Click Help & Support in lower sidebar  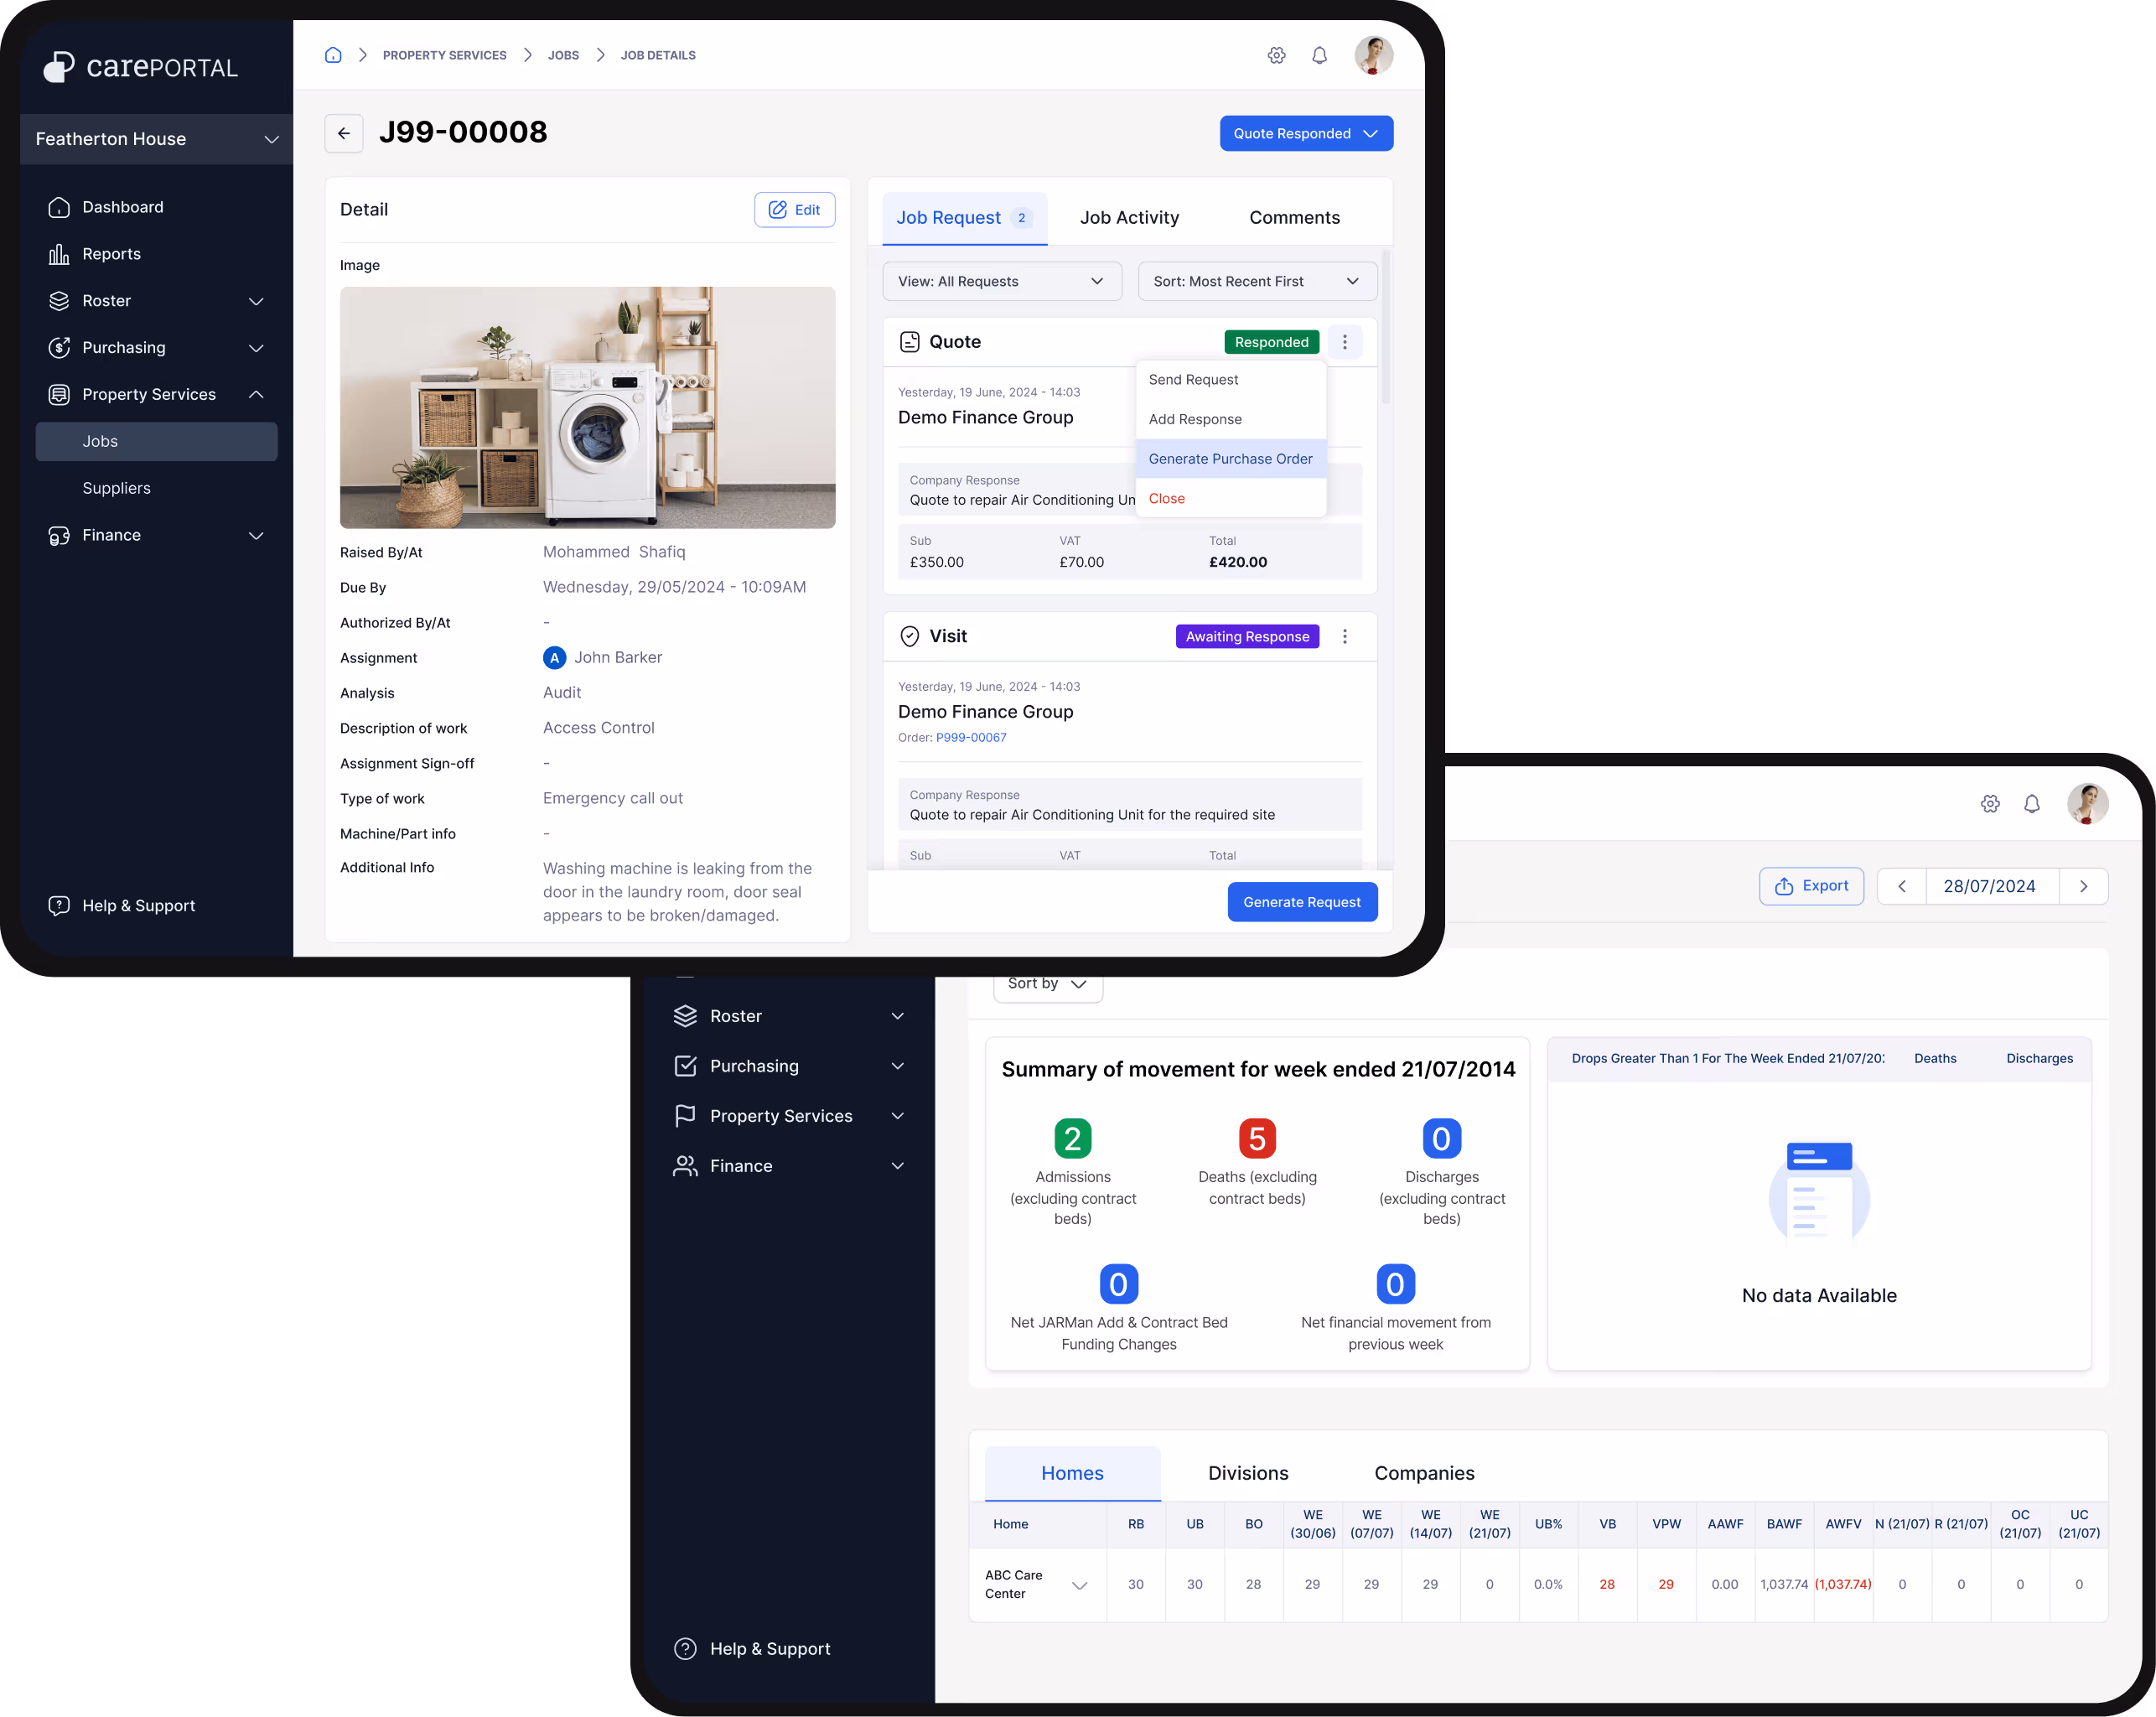point(769,1648)
